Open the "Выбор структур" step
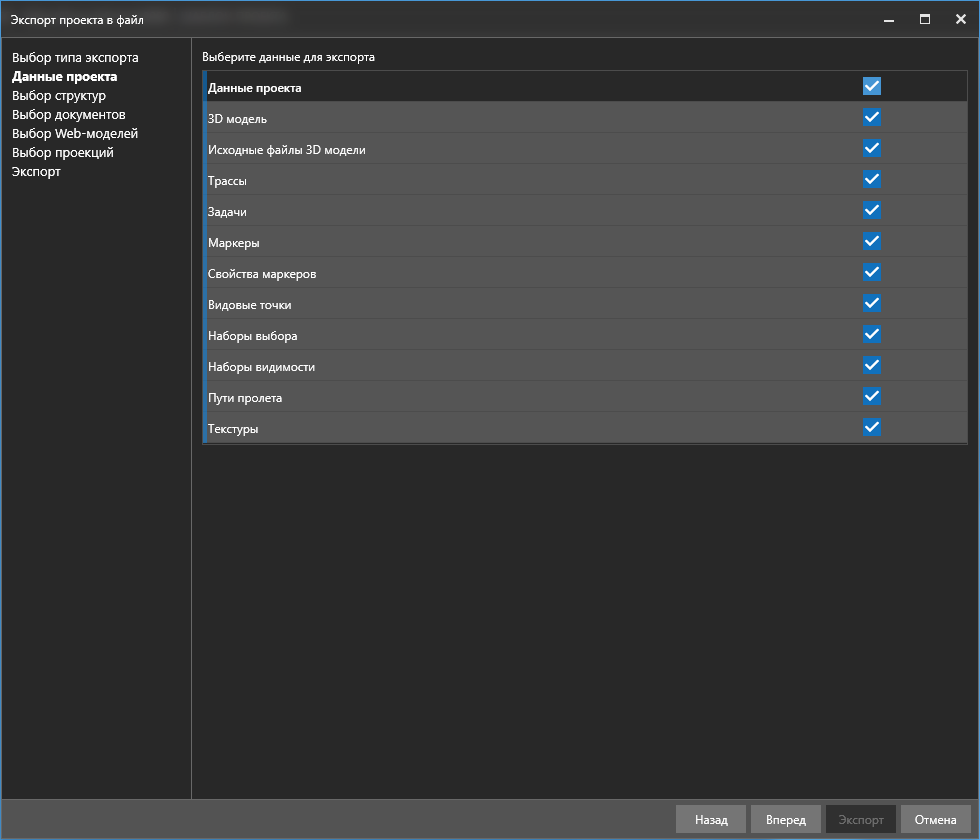Screen dimensions: 980x840 (59, 96)
